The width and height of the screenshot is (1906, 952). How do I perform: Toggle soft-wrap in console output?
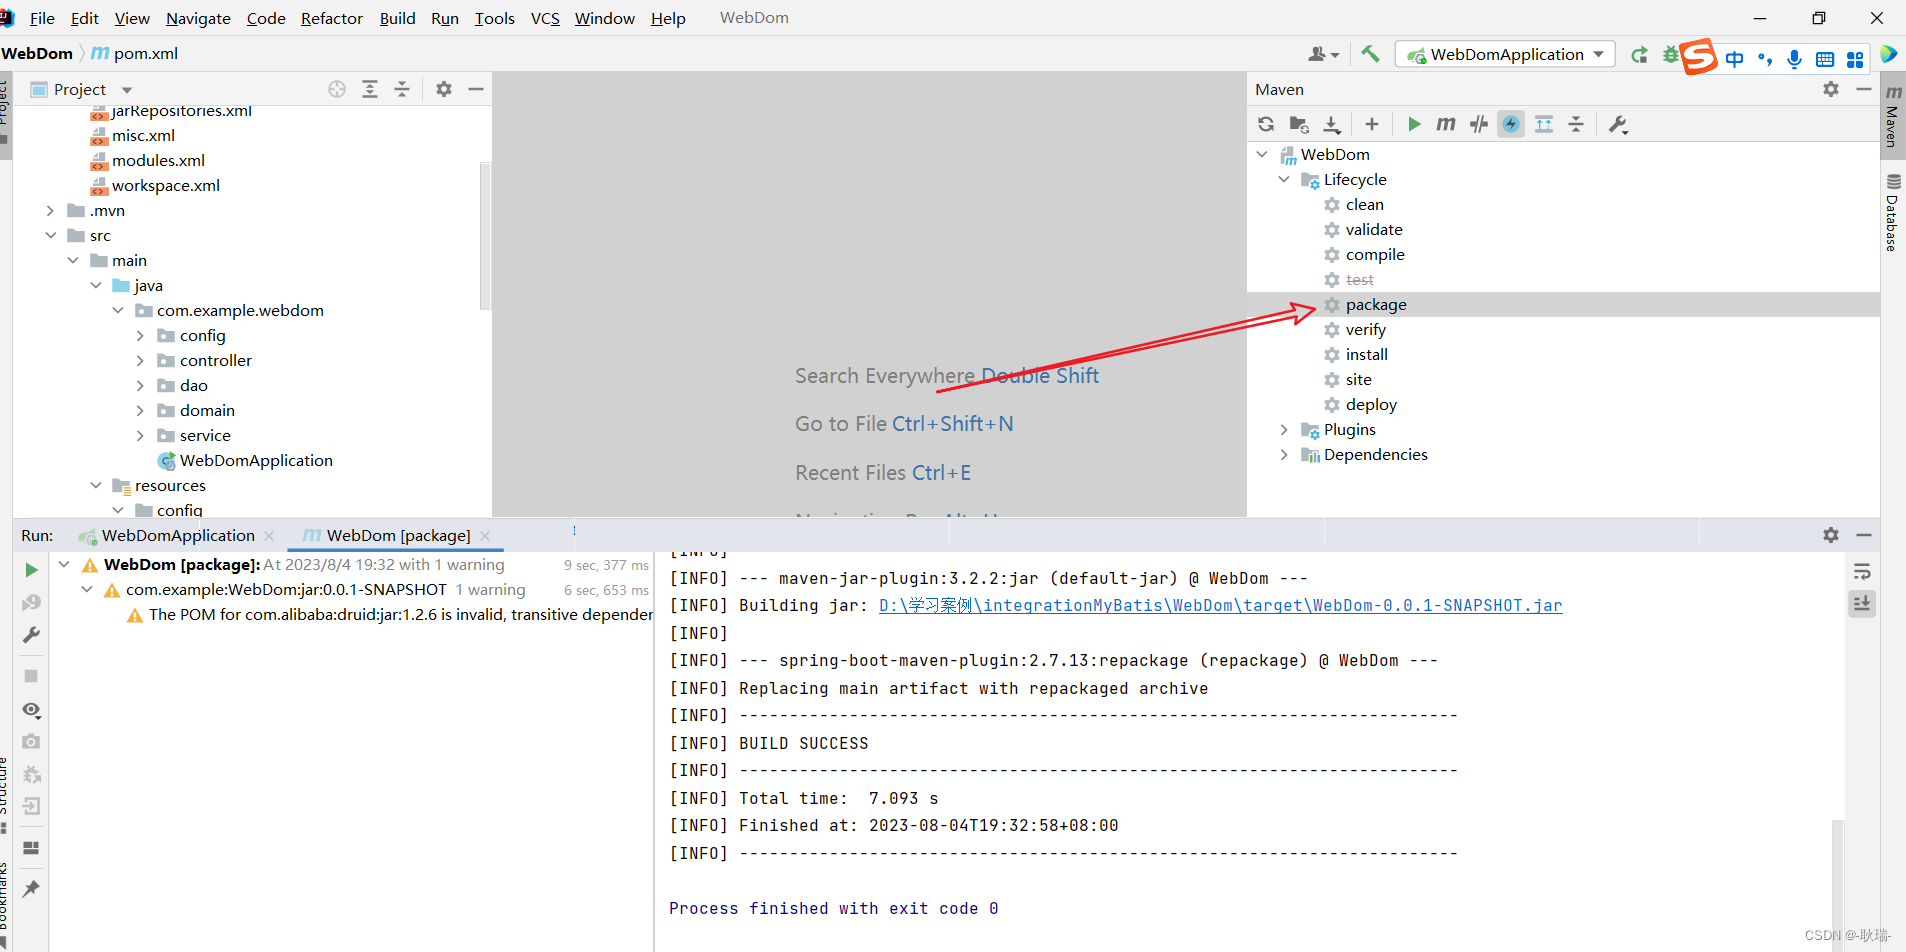click(1862, 572)
